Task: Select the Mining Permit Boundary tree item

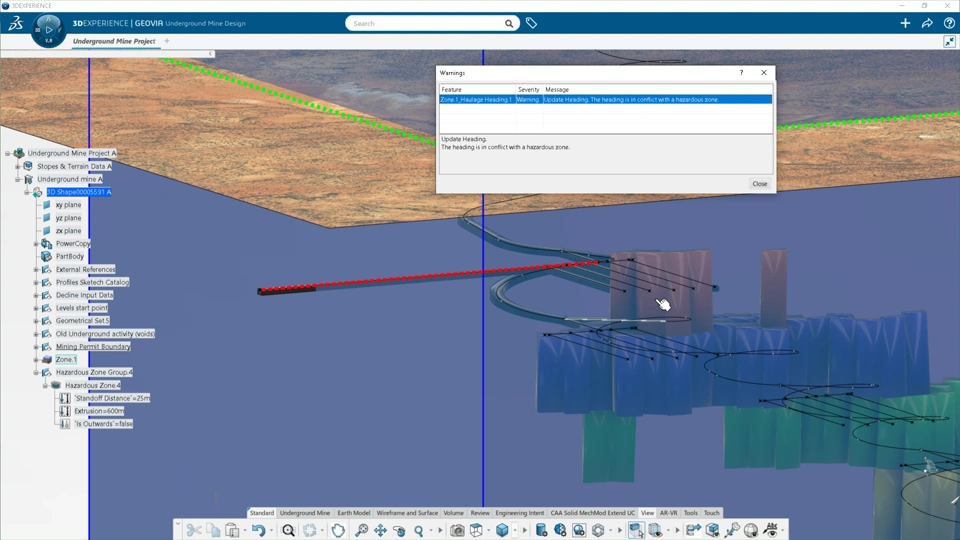Action: (x=93, y=347)
